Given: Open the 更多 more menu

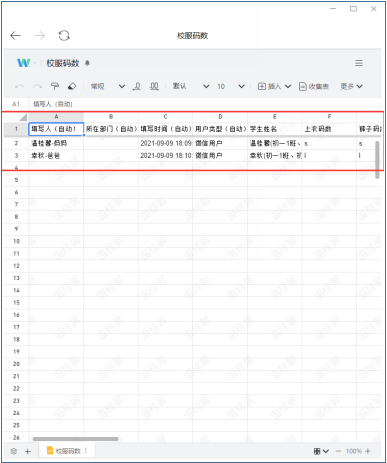Looking at the screenshot, I should [x=351, y=86].
